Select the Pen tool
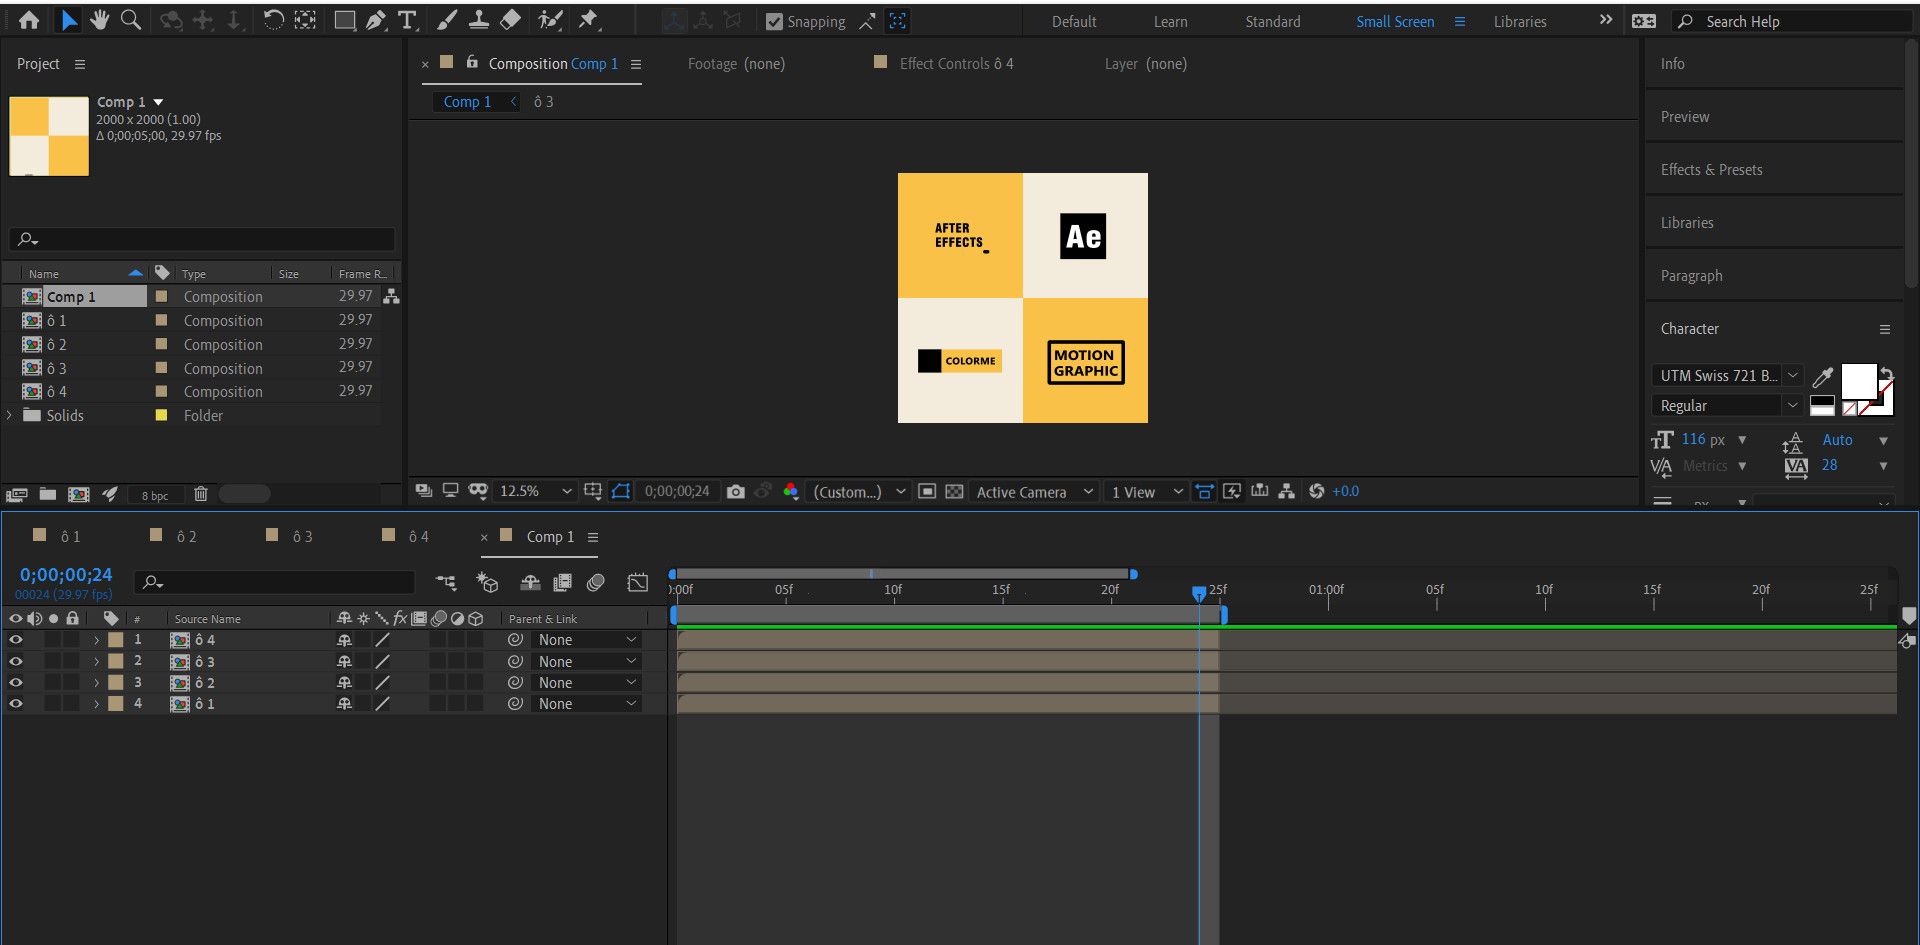The width and height of the screenshot is (1920, 945). tap(376, 20)
